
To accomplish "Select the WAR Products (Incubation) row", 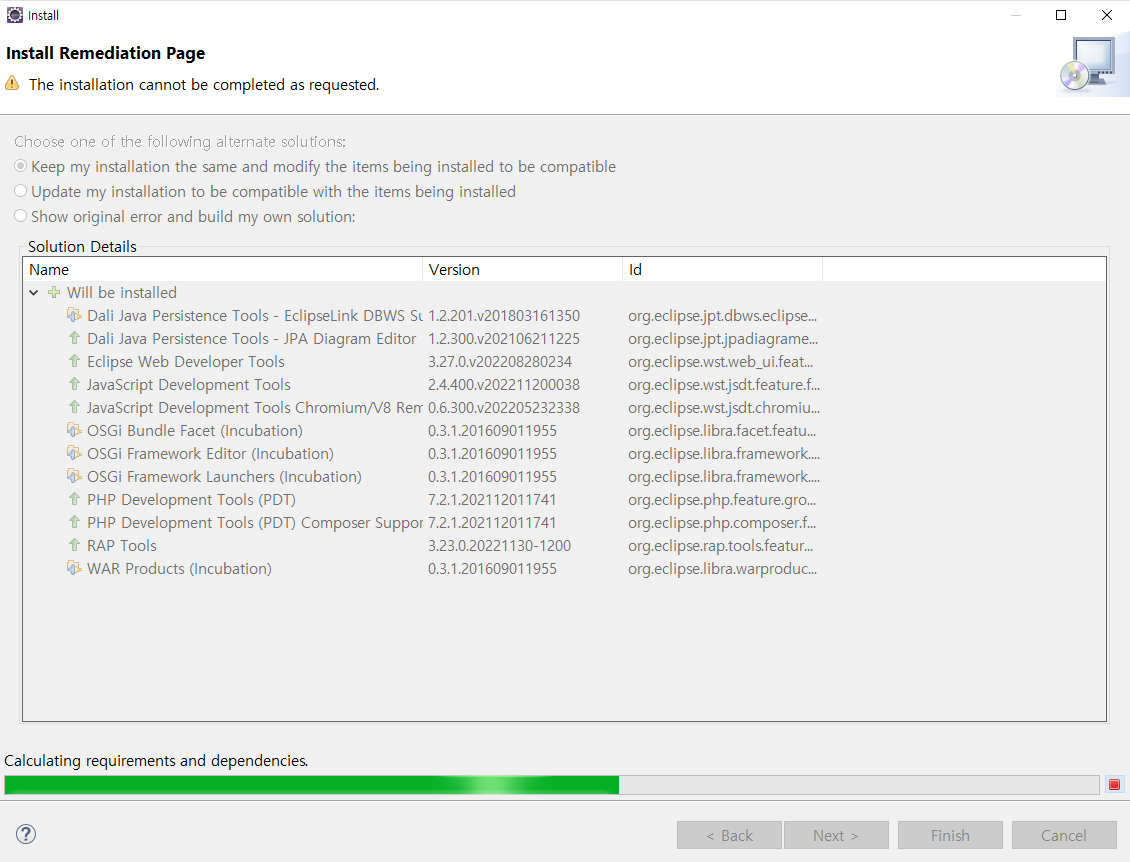I will pyautogui.click(x=564, y=569).
